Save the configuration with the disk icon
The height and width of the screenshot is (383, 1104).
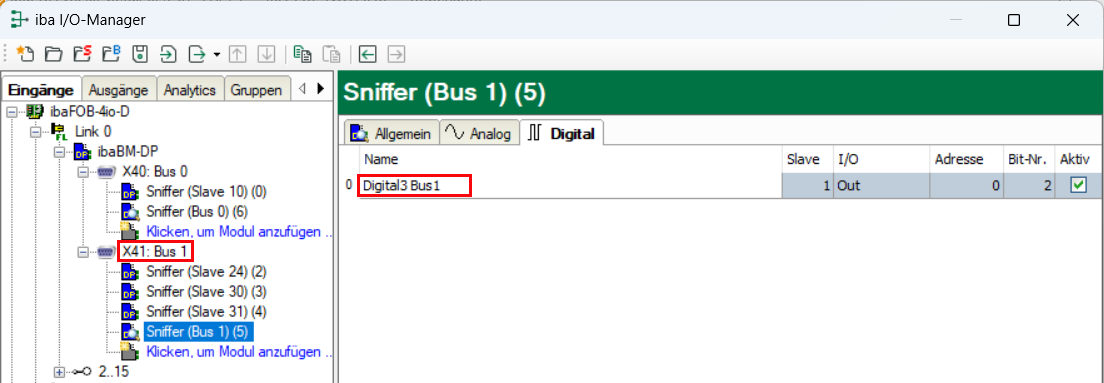tap(139, 54)
